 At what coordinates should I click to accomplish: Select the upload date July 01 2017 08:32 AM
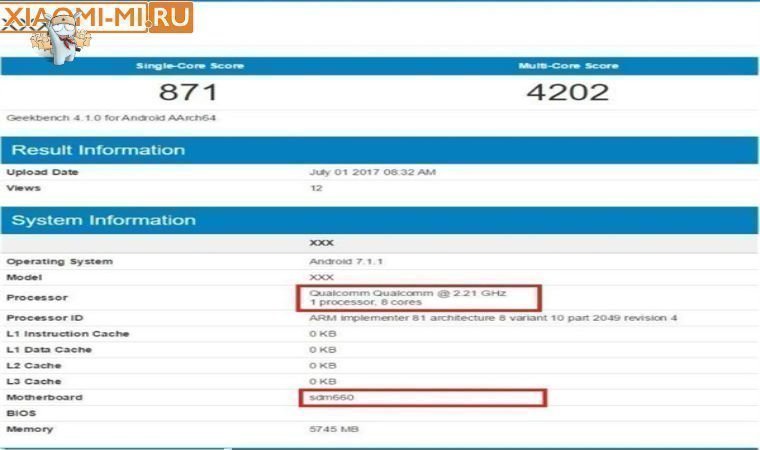[x=372, y=172]
